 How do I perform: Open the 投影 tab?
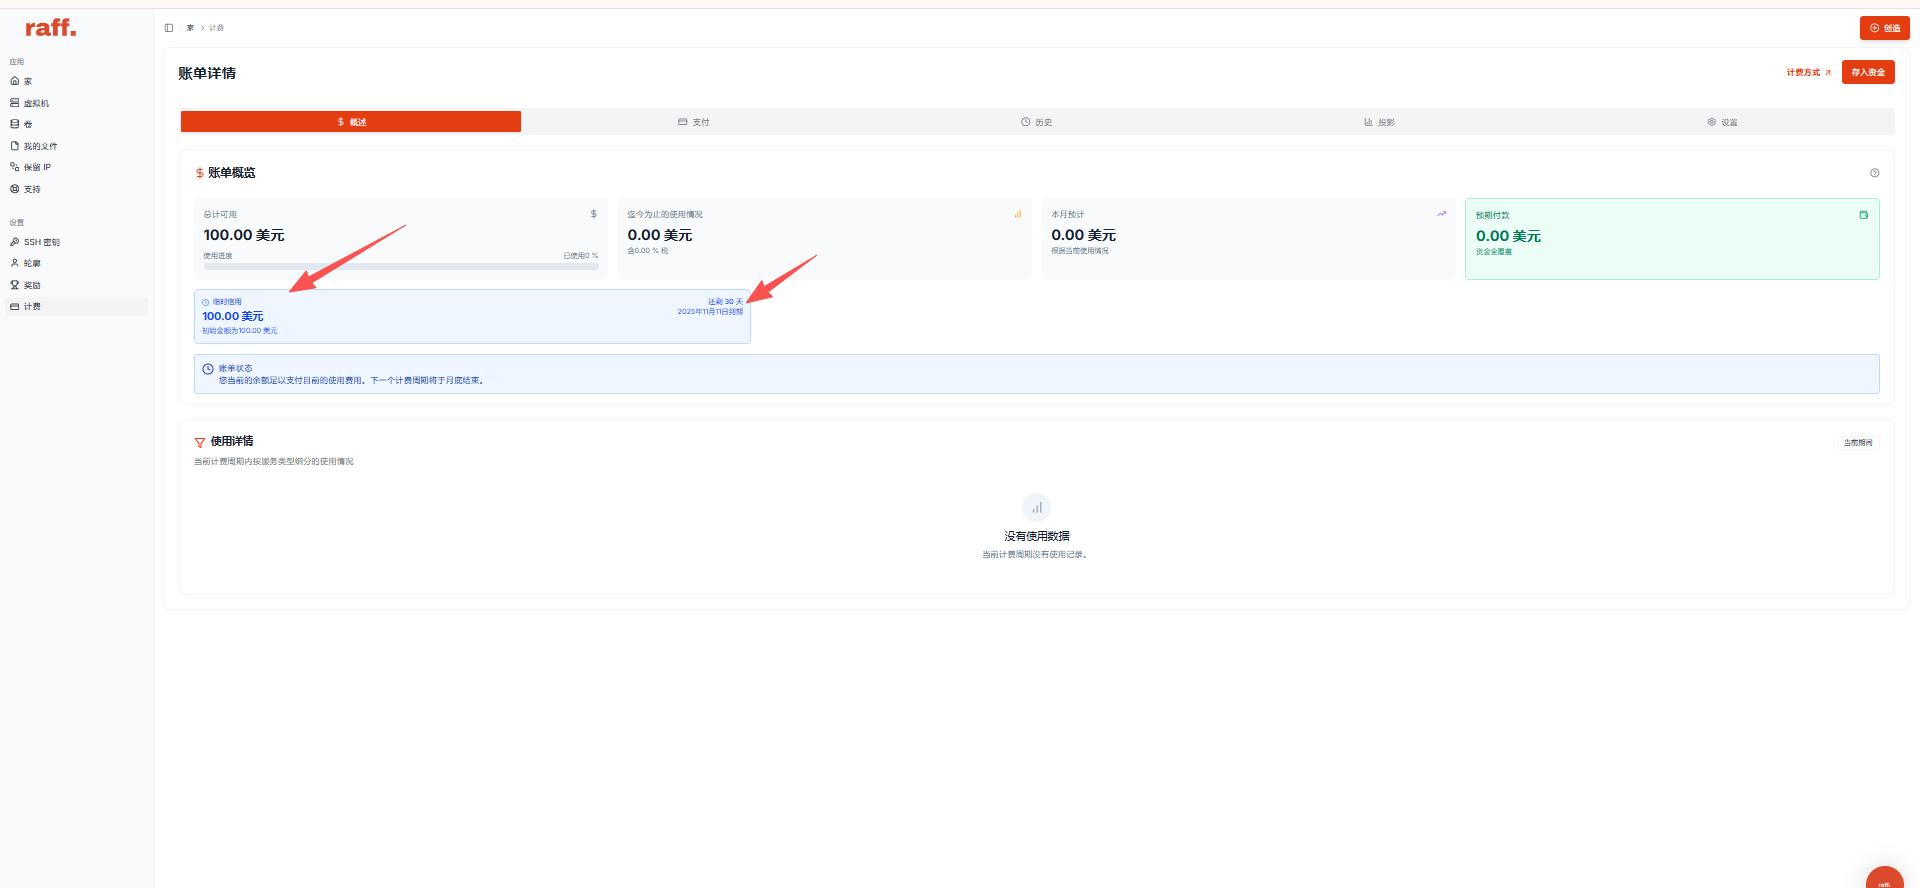click(x=1379, y=122)
